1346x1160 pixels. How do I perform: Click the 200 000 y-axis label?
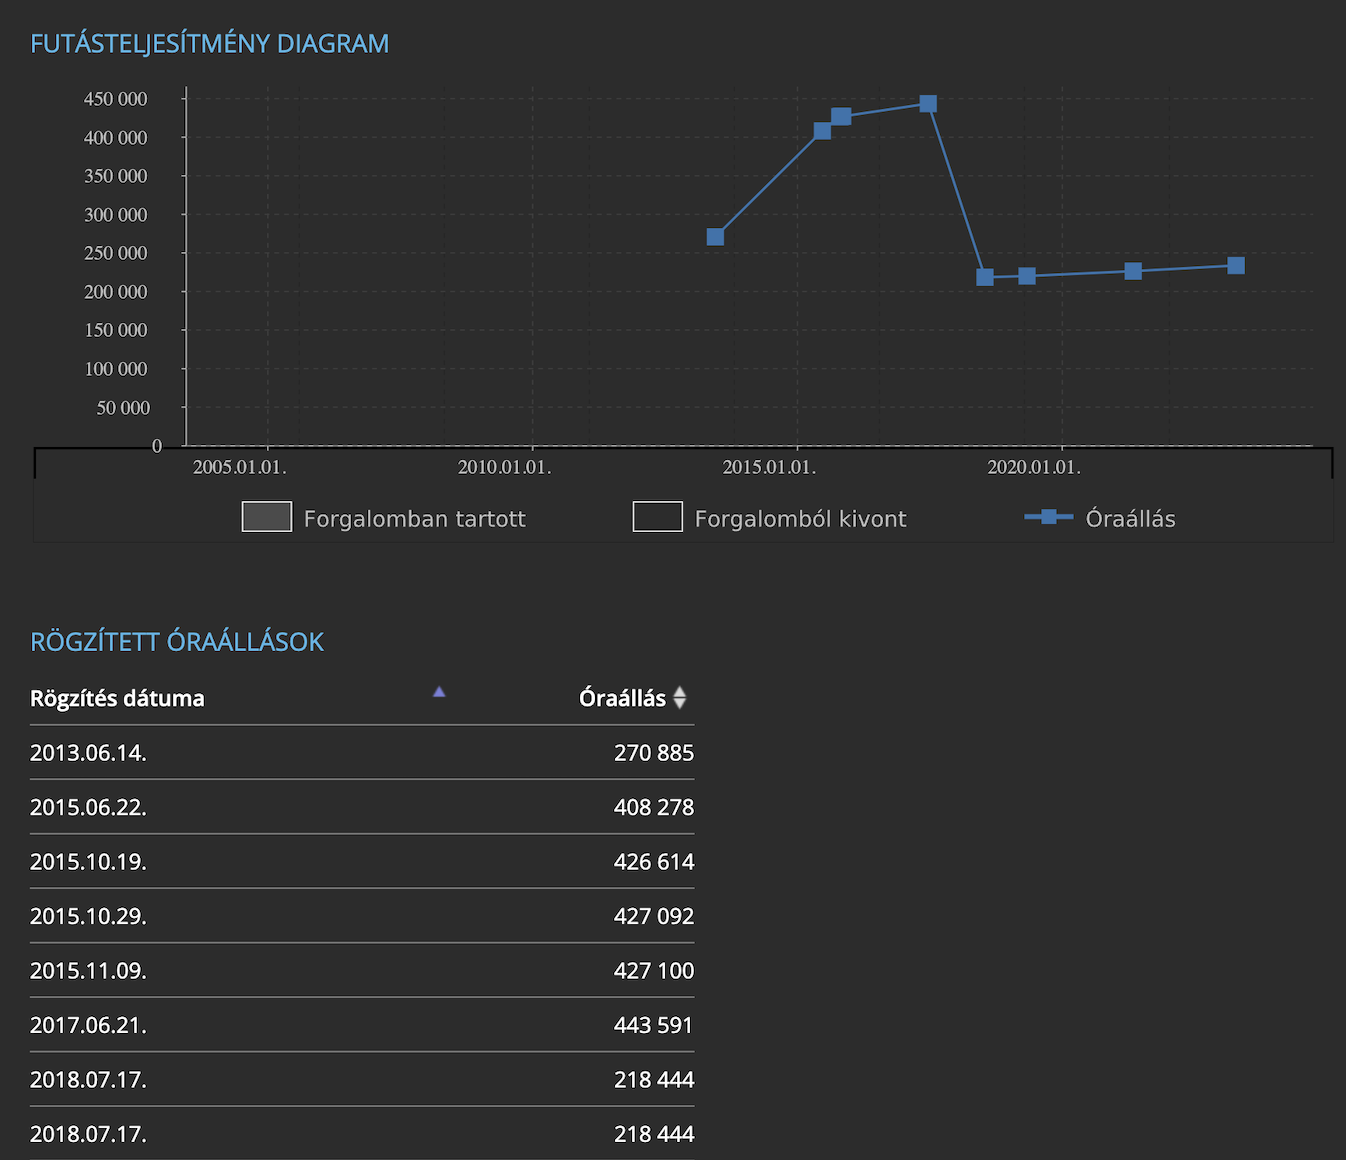116,292
